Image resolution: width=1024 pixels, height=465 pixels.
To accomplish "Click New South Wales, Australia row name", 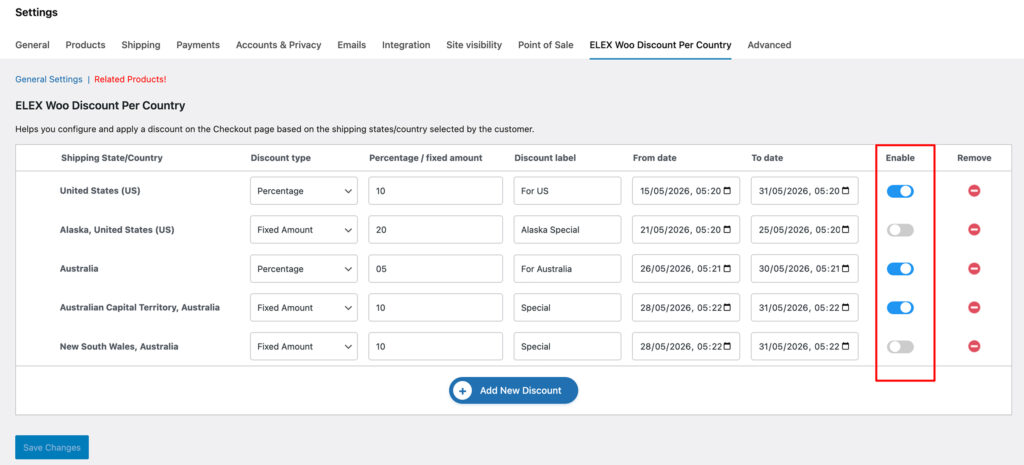I will click(x=119, y=346).
